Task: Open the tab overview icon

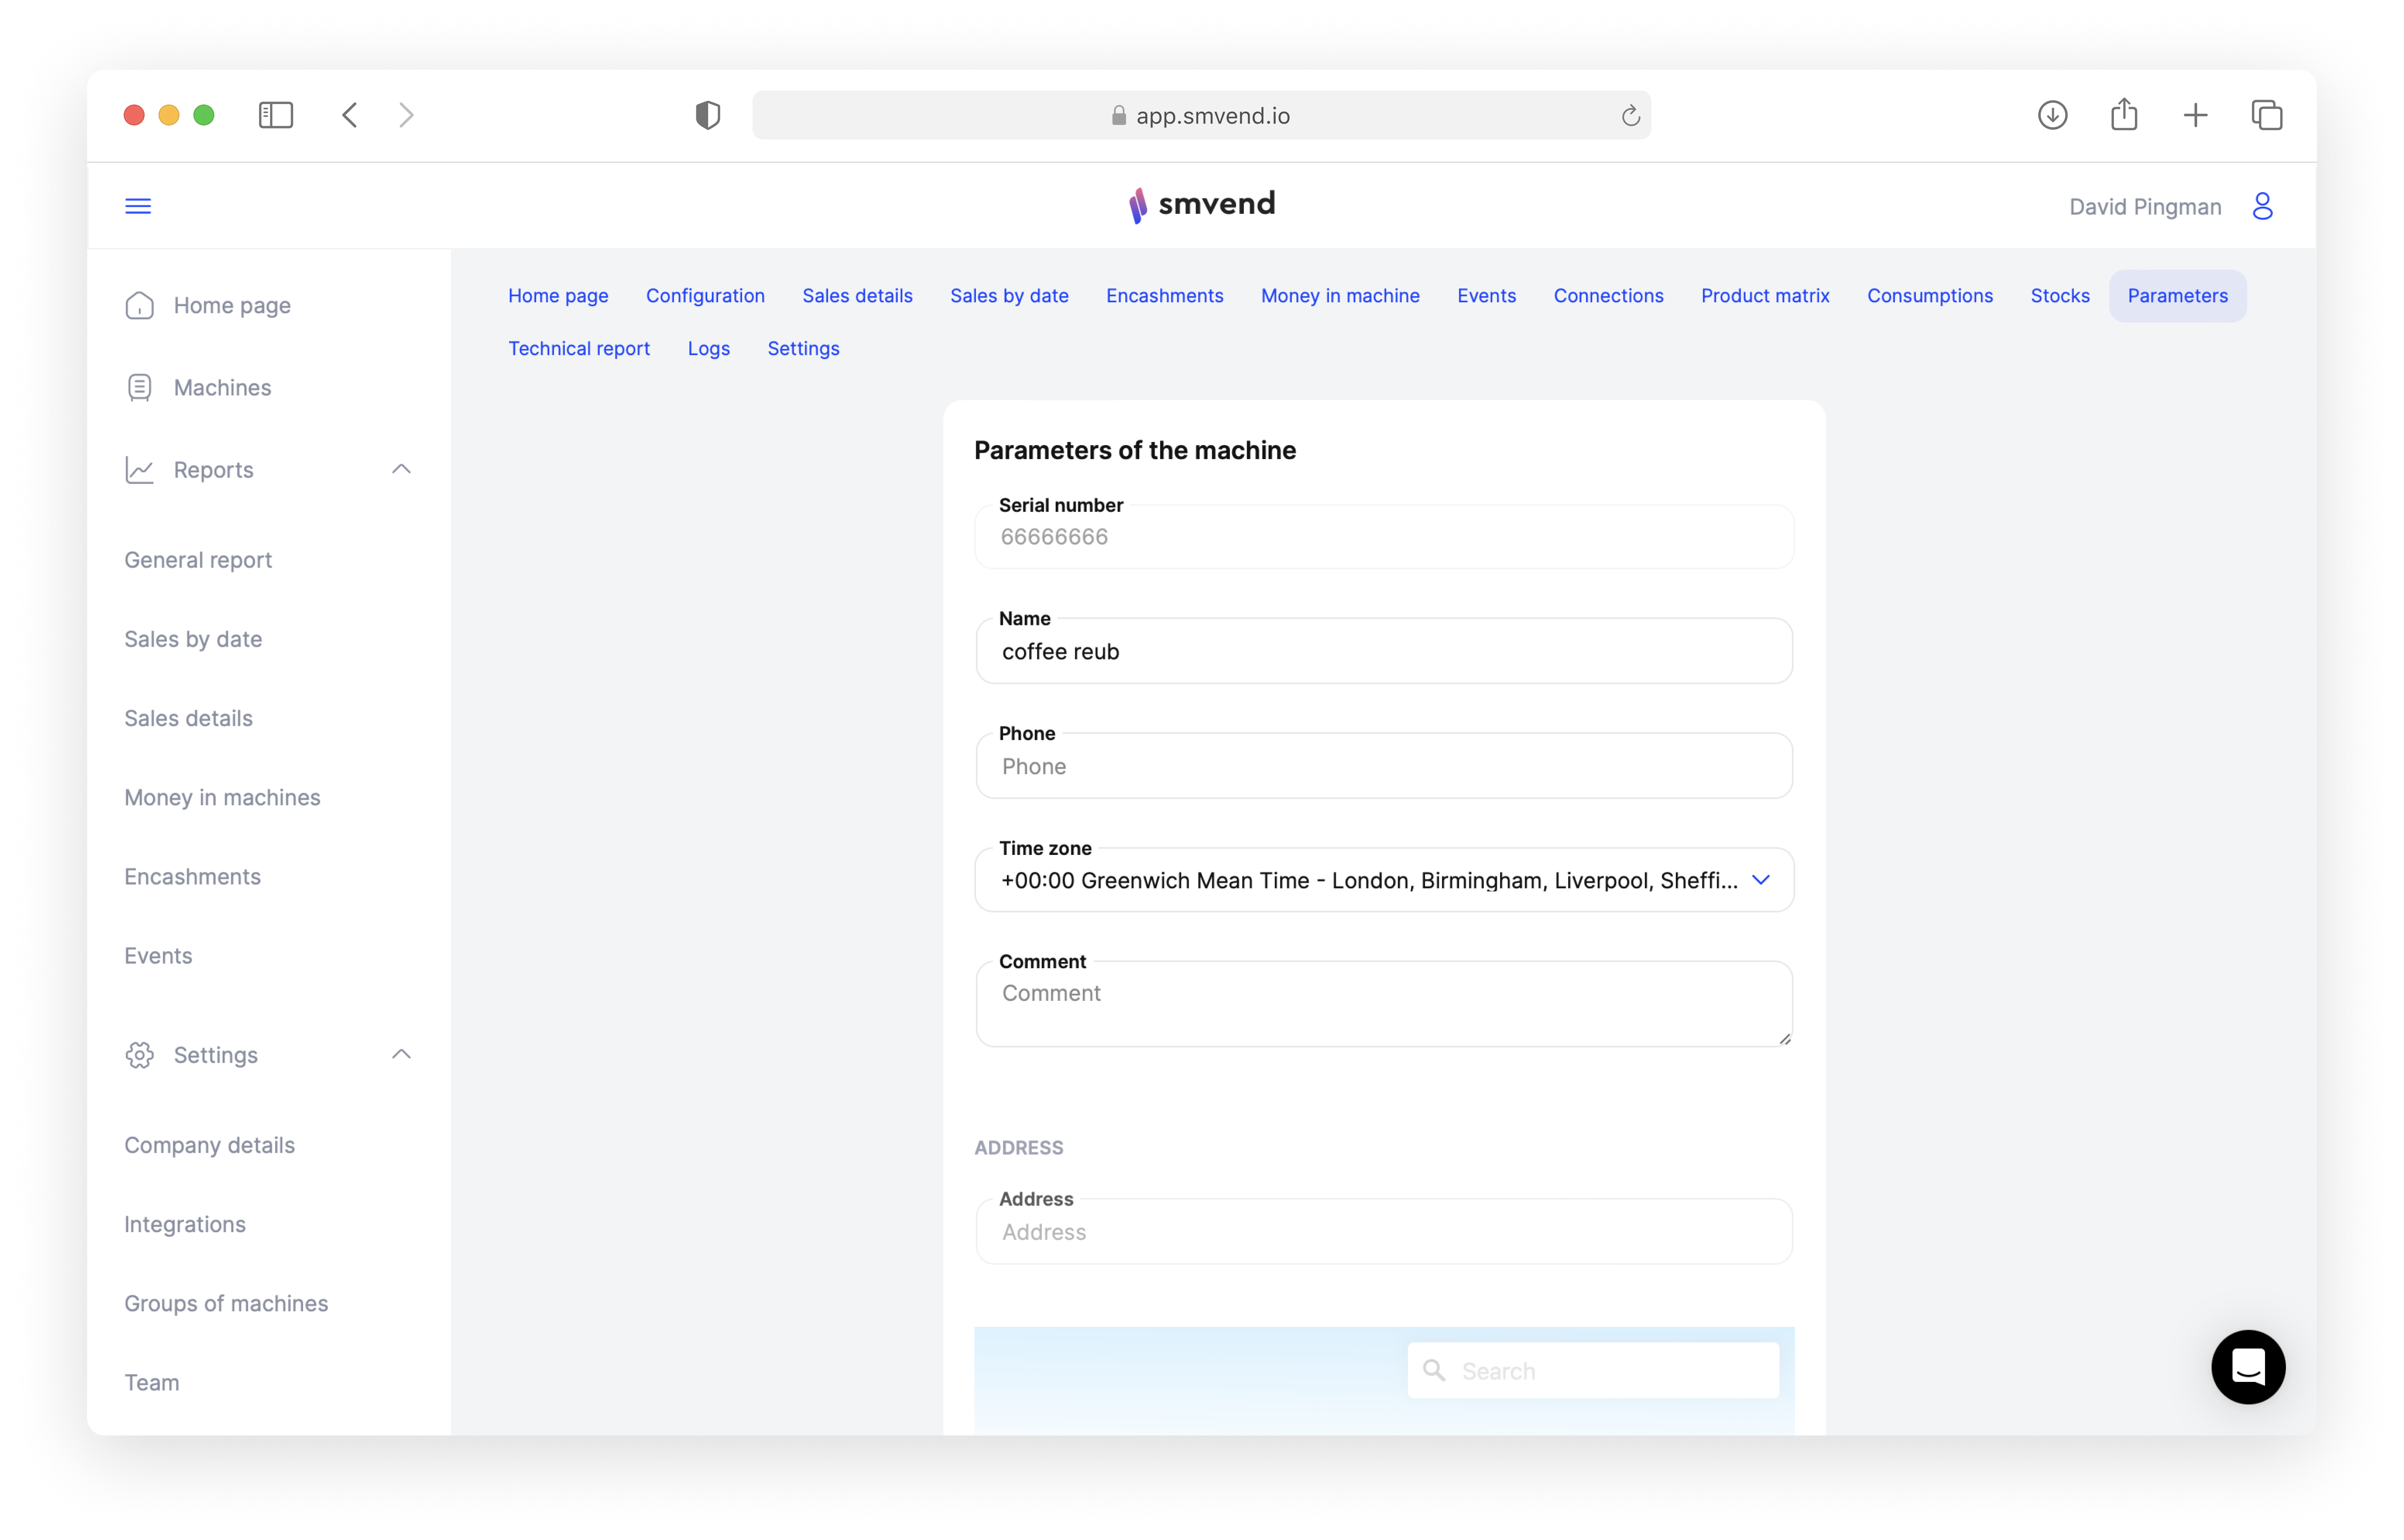Action: point(2266,115)
